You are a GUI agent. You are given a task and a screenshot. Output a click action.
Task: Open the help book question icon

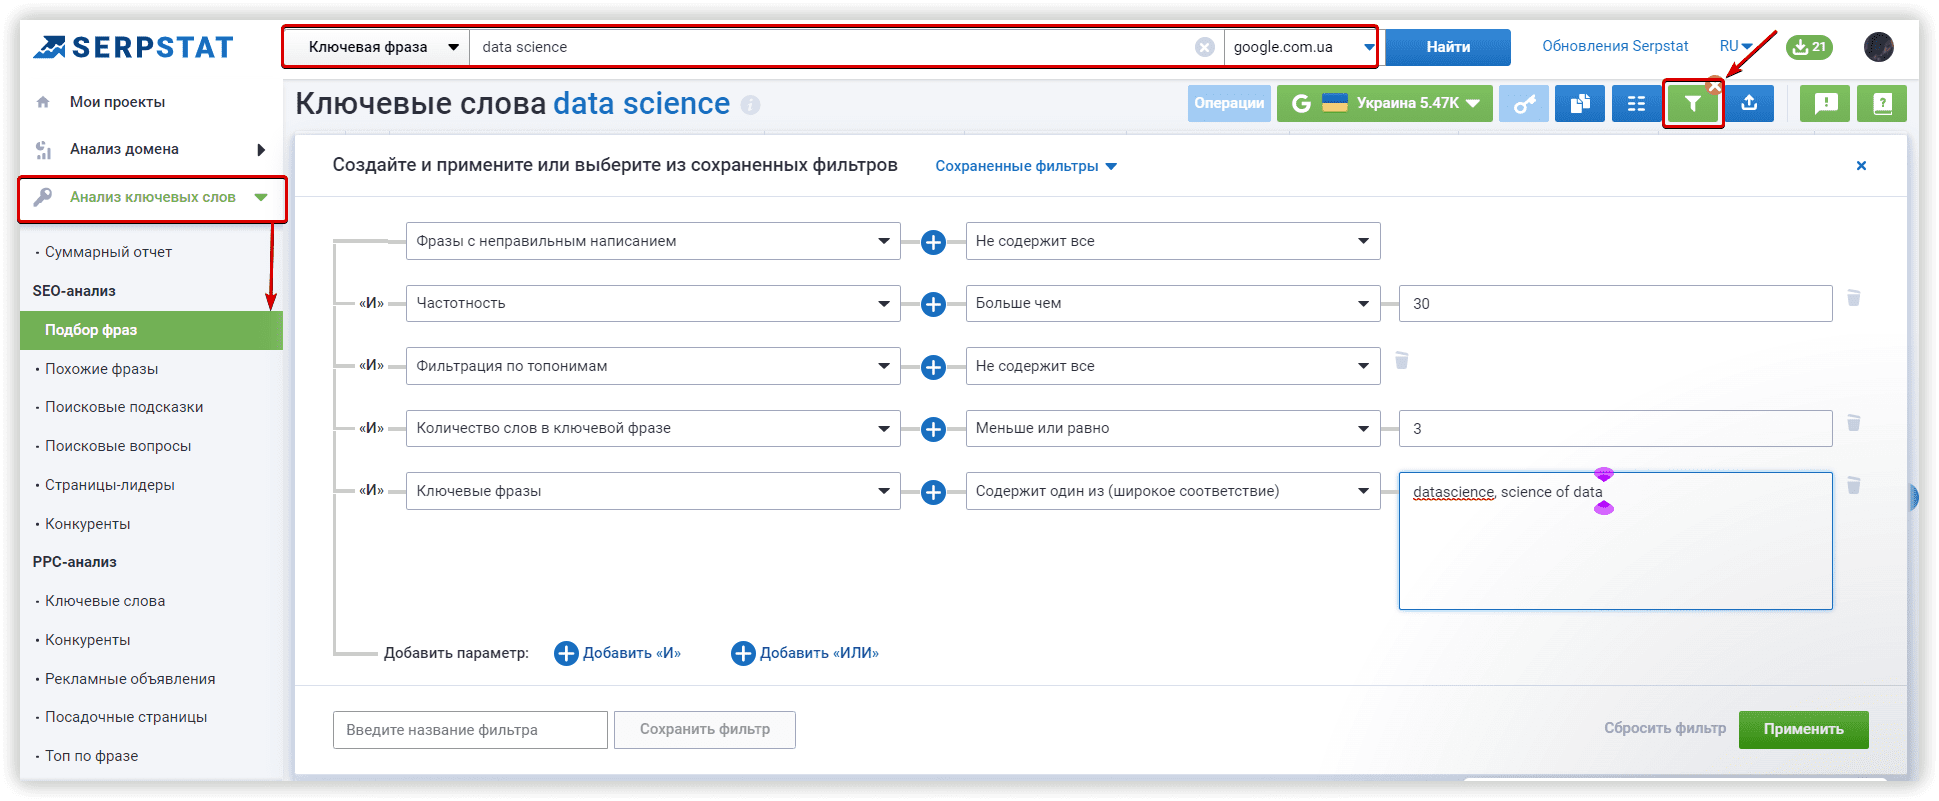pyautogui.click(x=1881, y=104)
